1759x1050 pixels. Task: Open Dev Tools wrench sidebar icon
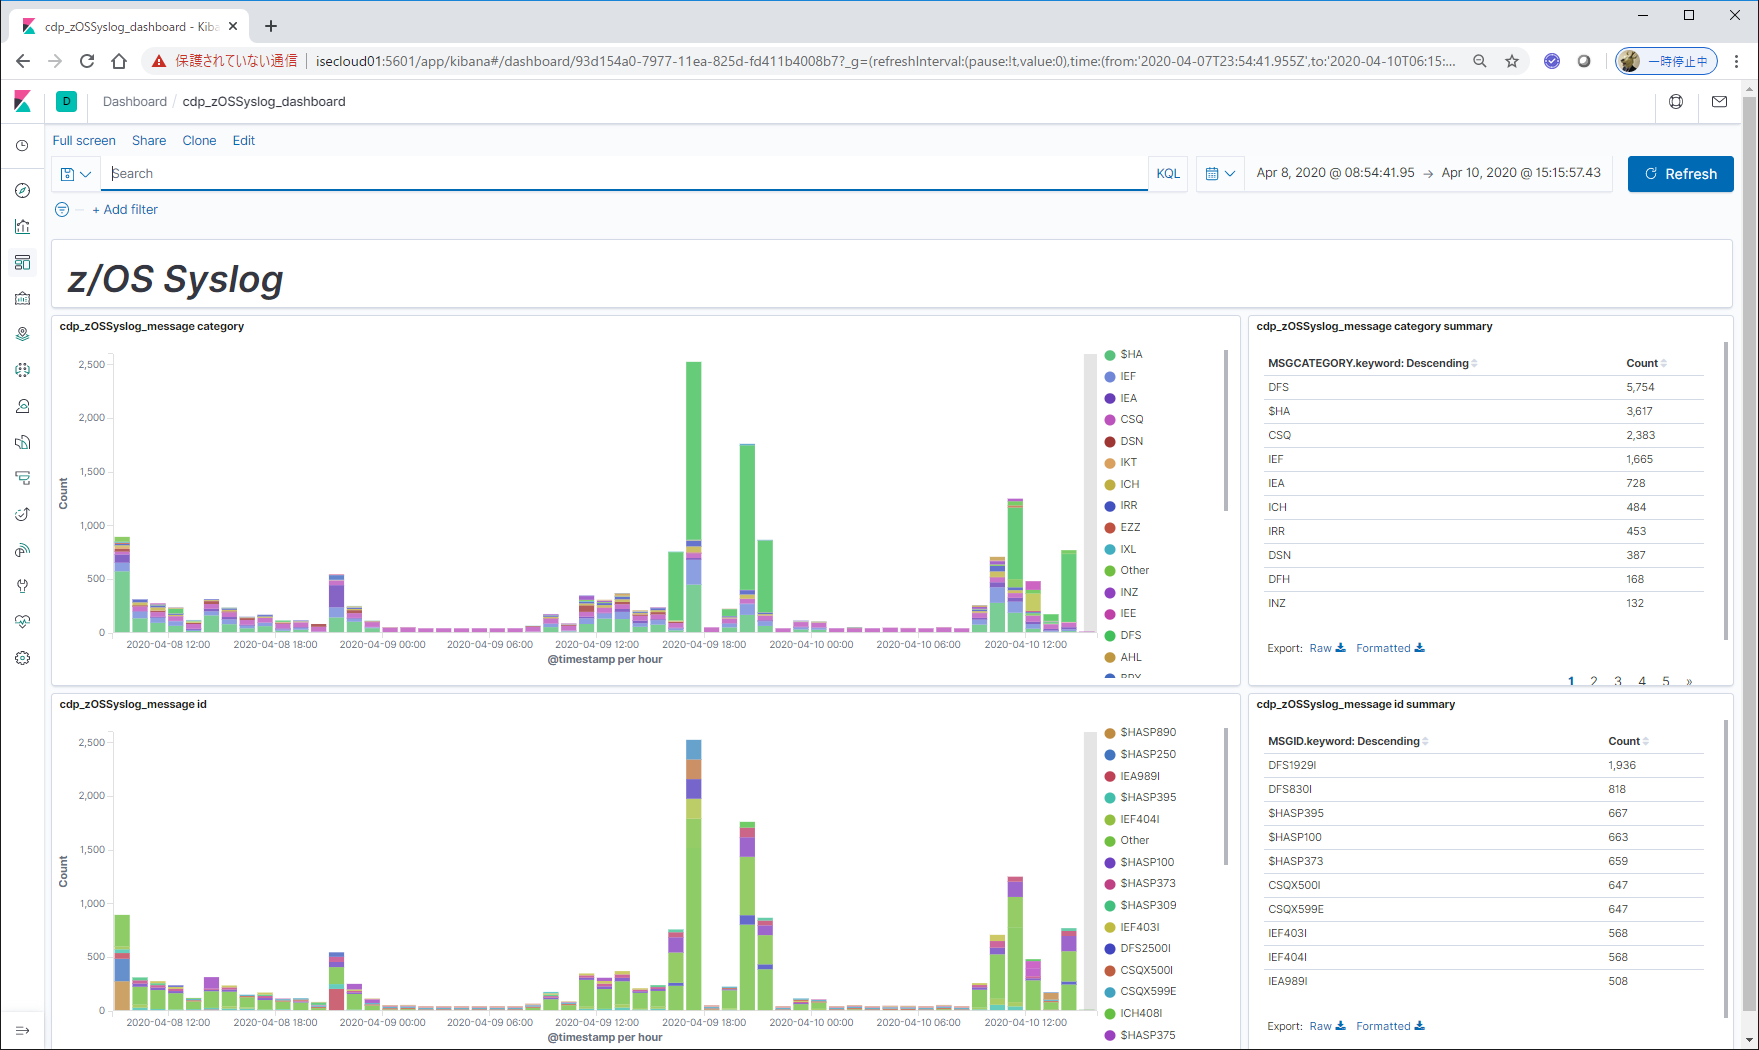(22, 586)
